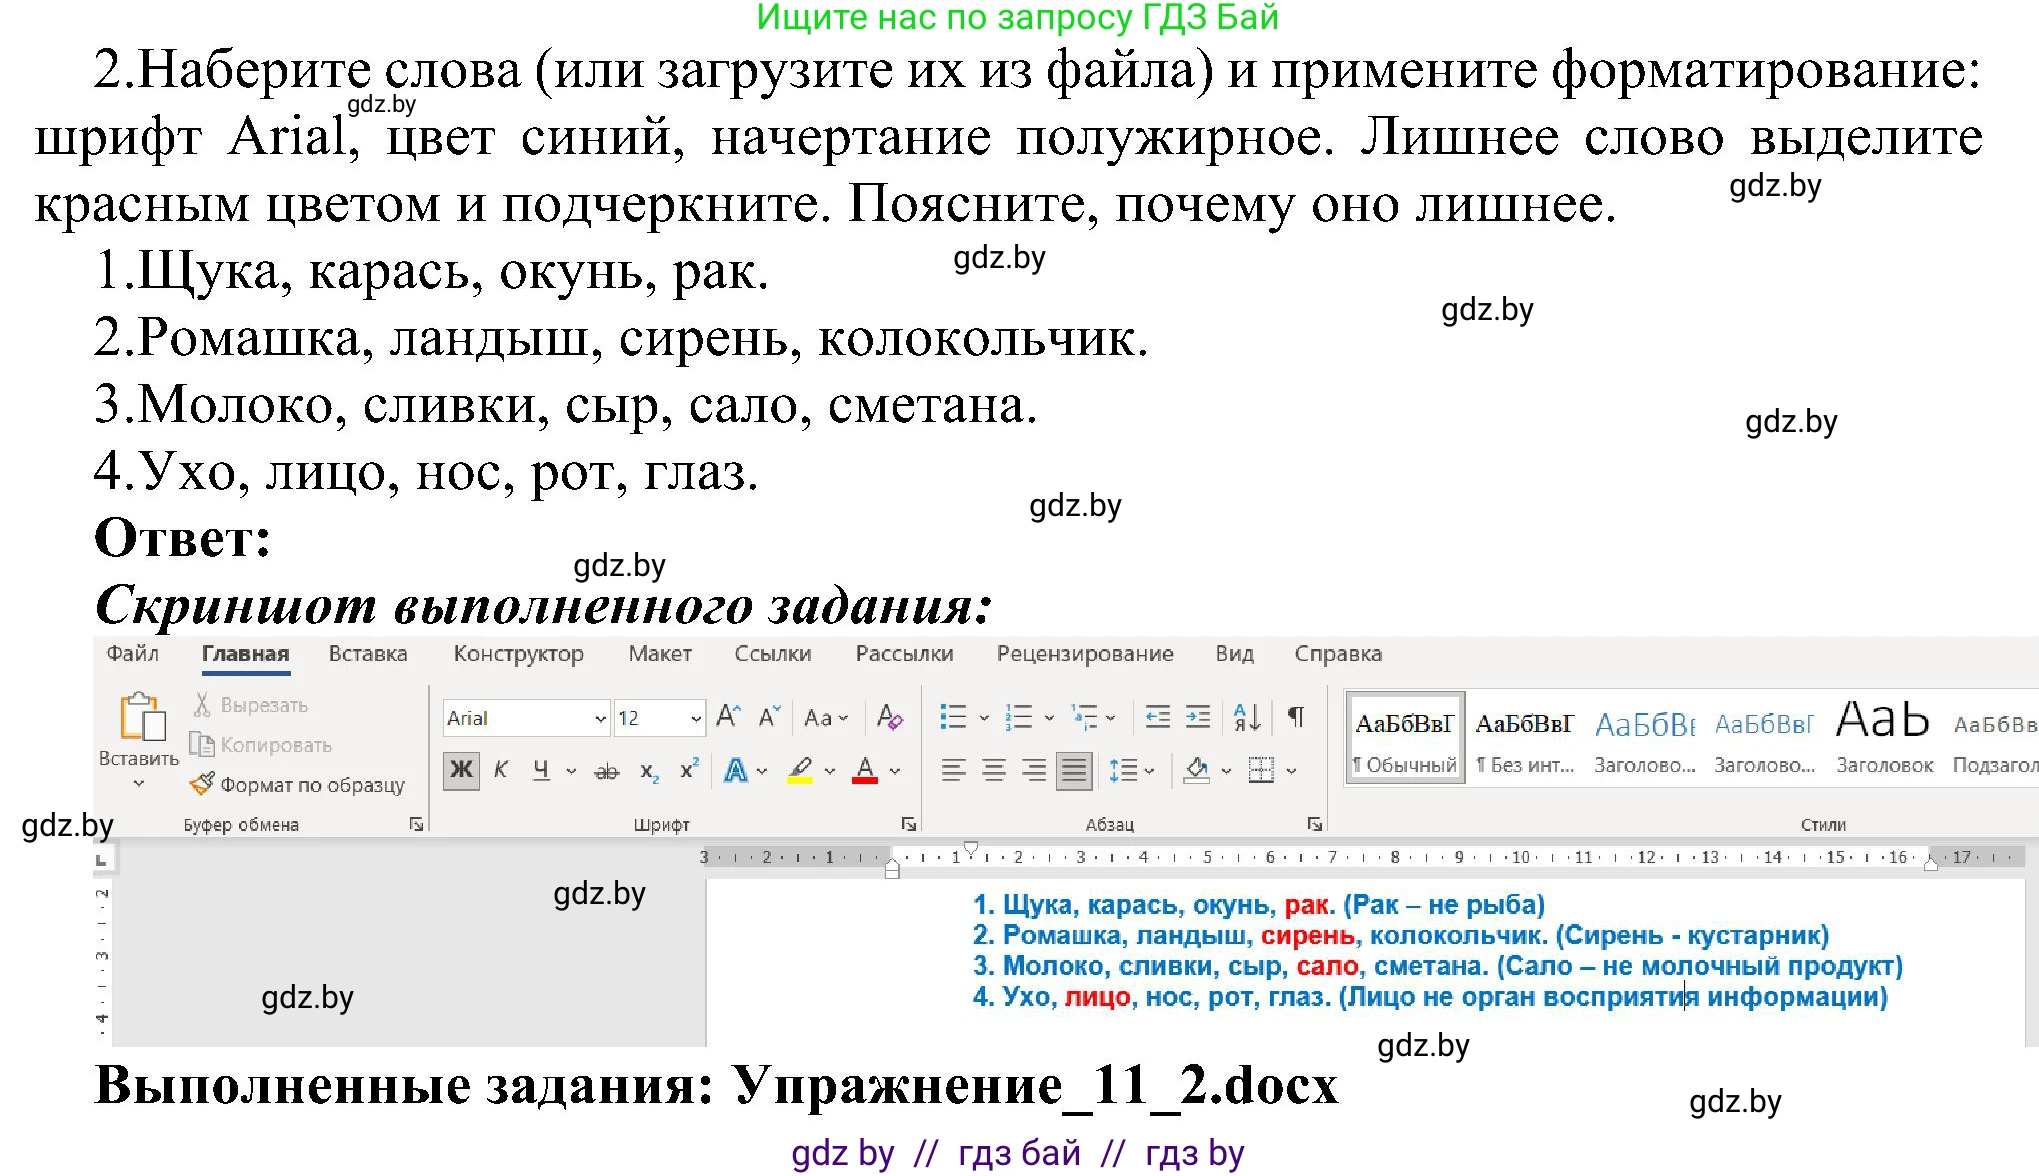Select the red font color swatch
This screenshot has height=1176, width=2039.
865,770
